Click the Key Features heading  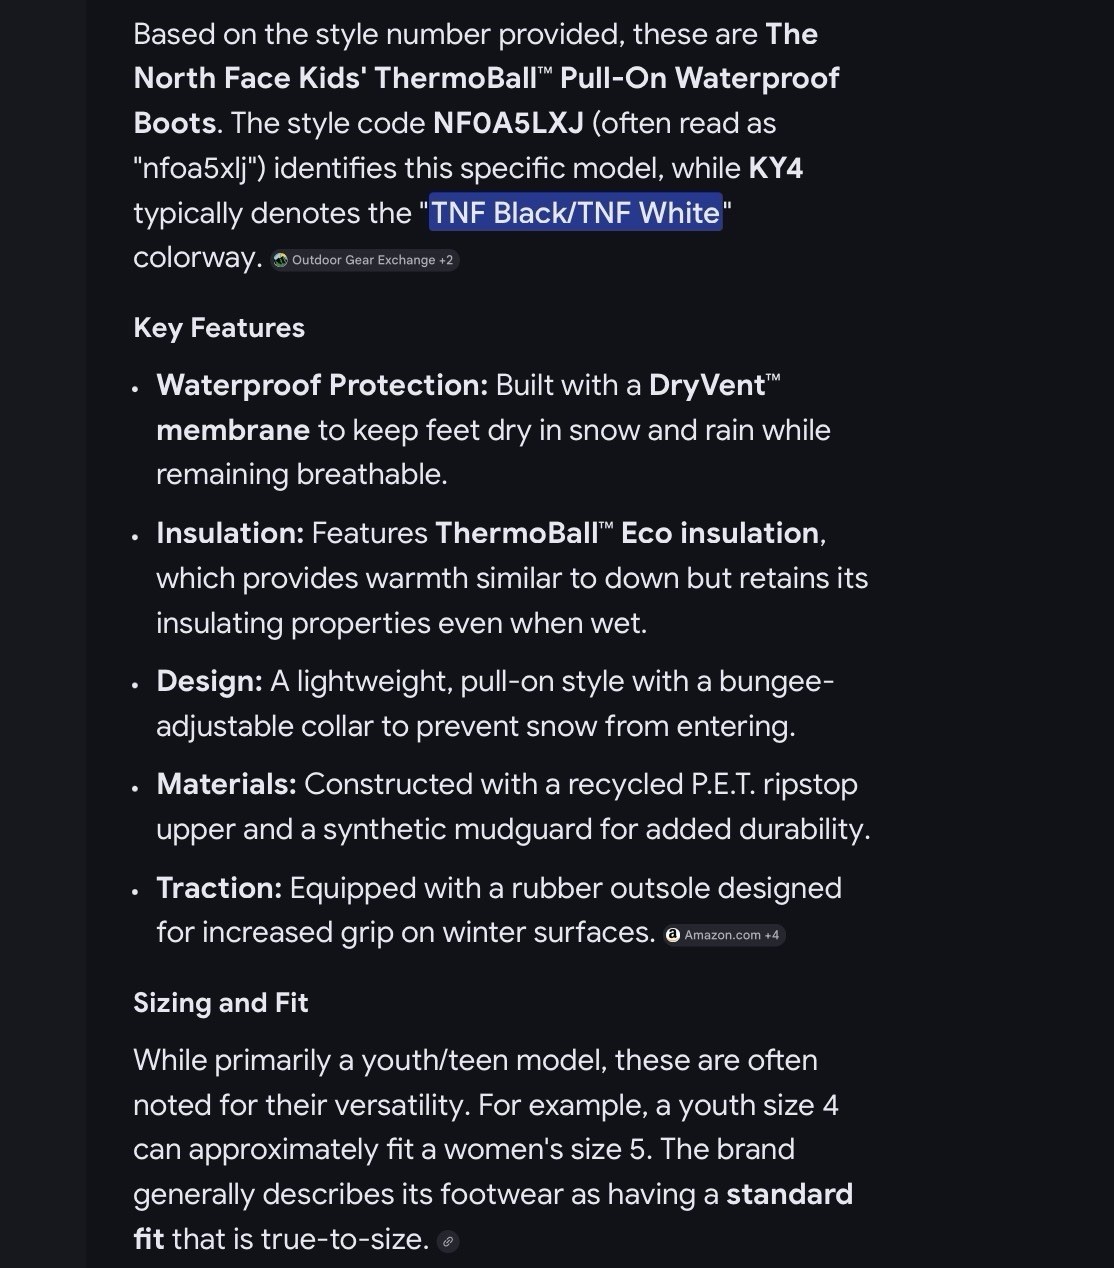(219, 328)
